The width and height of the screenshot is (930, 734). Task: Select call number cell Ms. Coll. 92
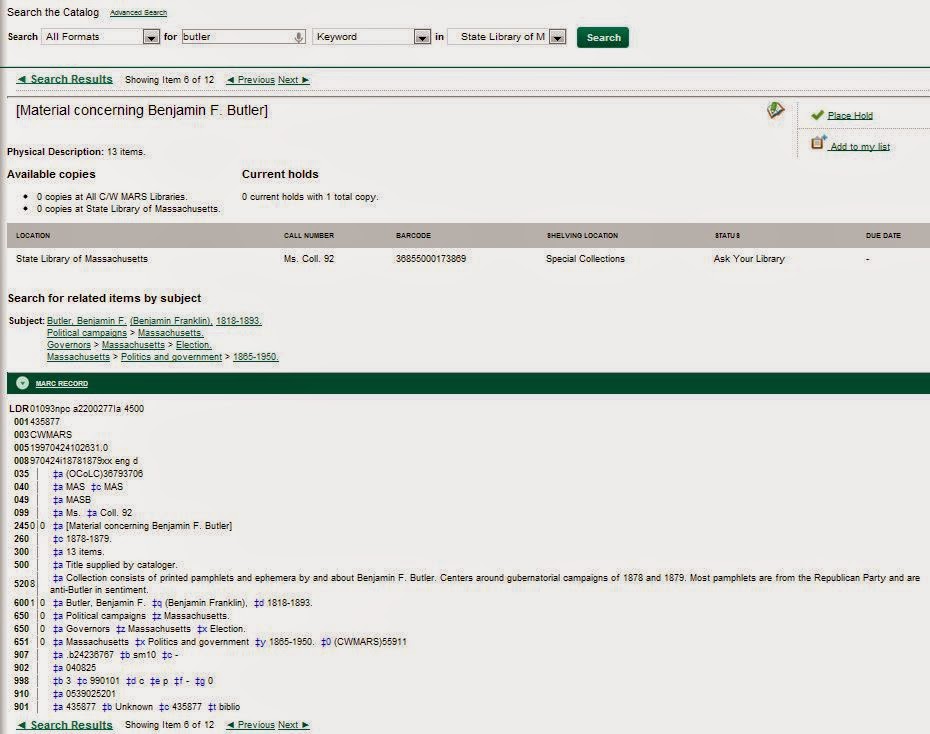click(x=308, y=259)
